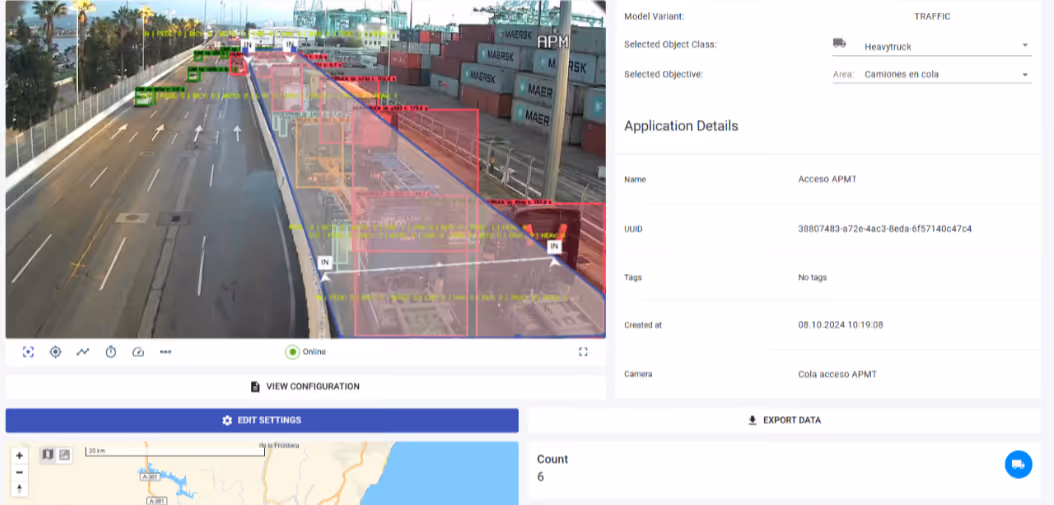The height and width of the screenshot is (505, 1054).
Task: Click the crosshair target icon under video
Action: coord(56,352)
